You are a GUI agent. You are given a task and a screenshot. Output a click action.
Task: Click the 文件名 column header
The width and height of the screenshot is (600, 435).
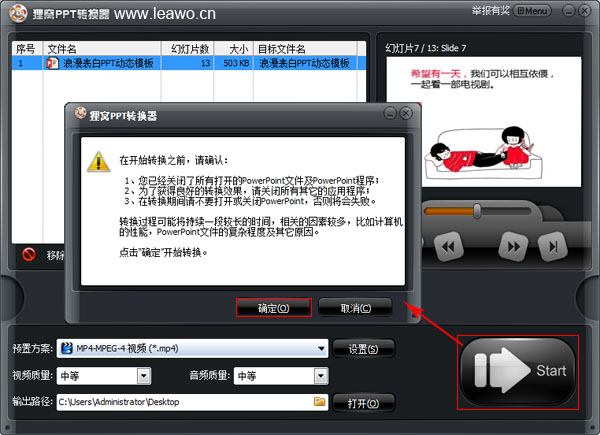pos(102,49)
